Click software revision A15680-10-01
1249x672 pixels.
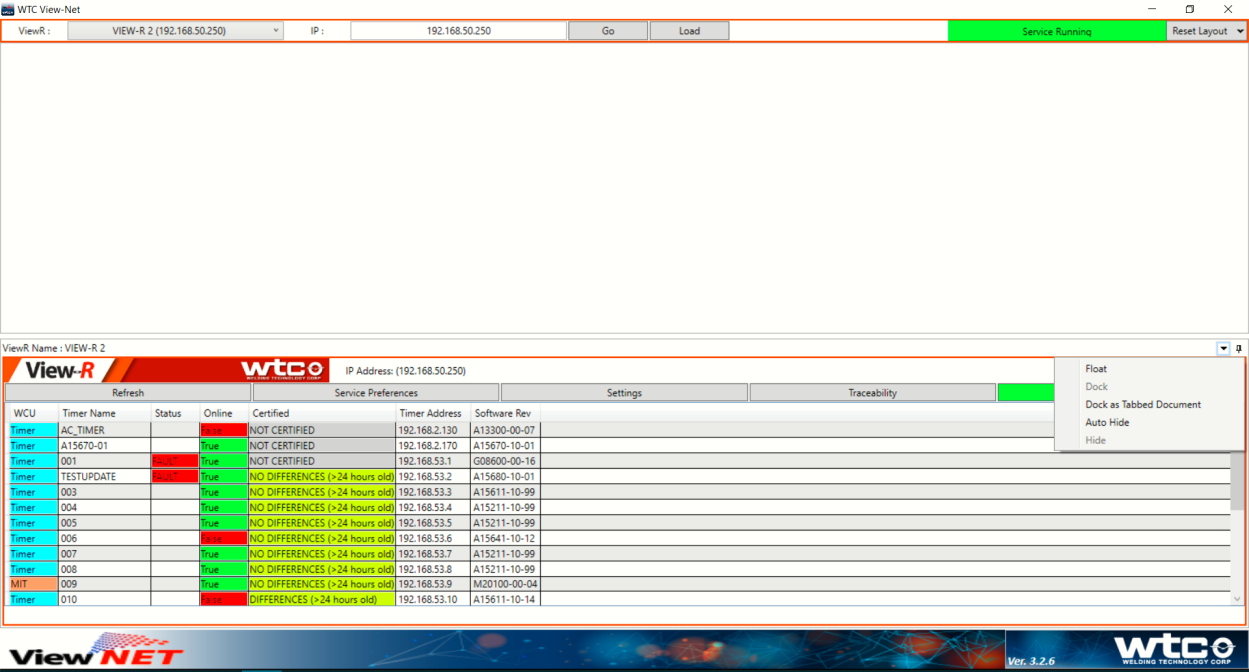pyautogui.click(x=505, y=477)
